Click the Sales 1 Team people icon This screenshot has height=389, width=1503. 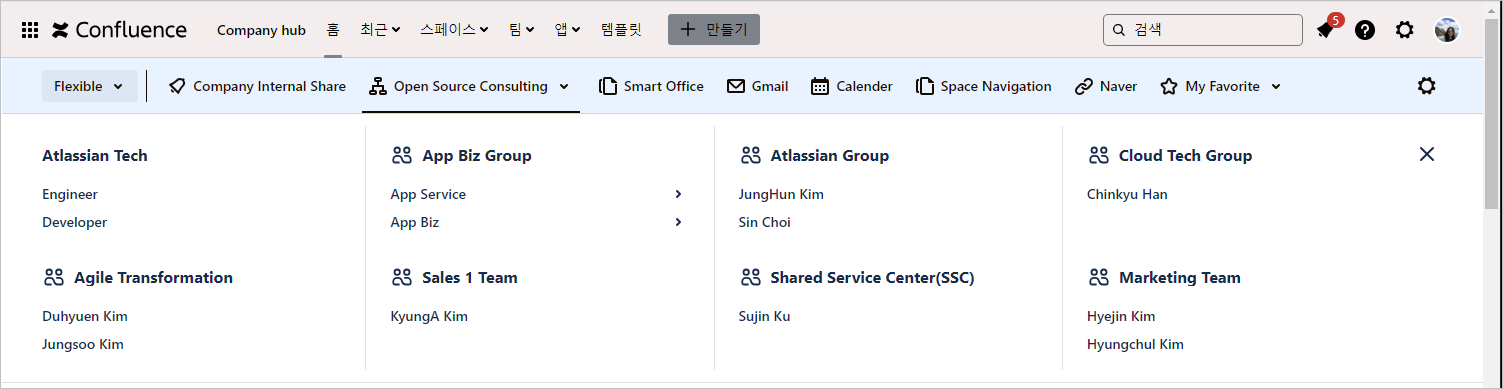click(x=402, y=277)
